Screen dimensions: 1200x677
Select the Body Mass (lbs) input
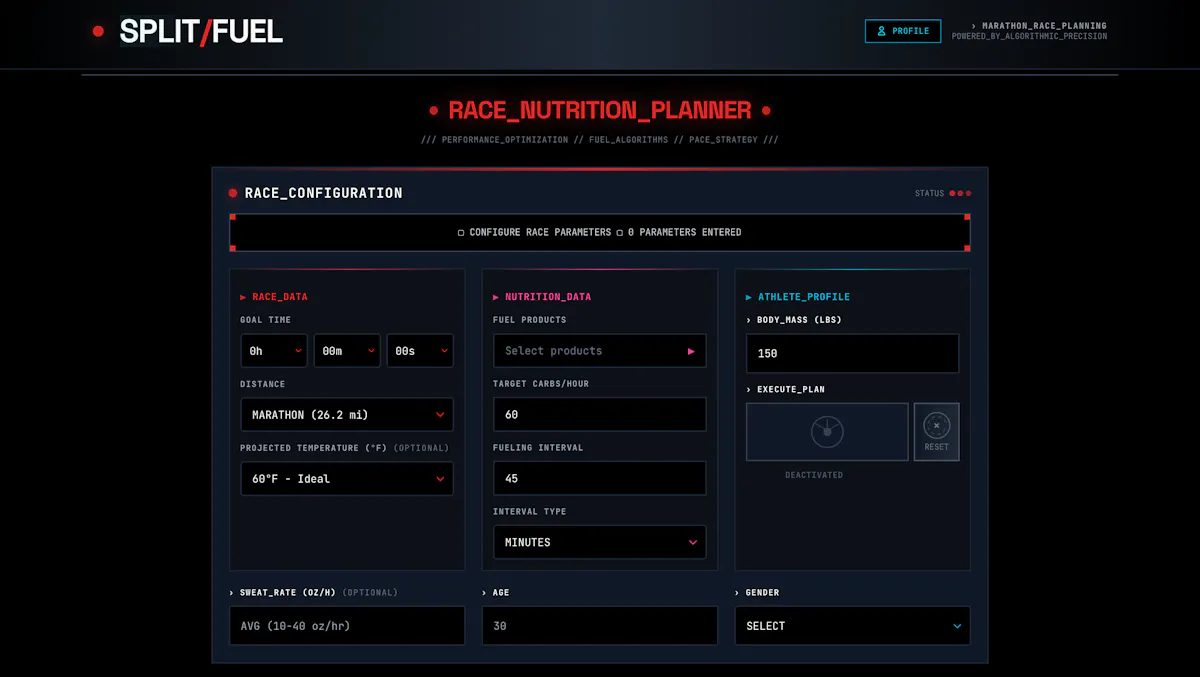pyautogui.click(x=853, y=353)
